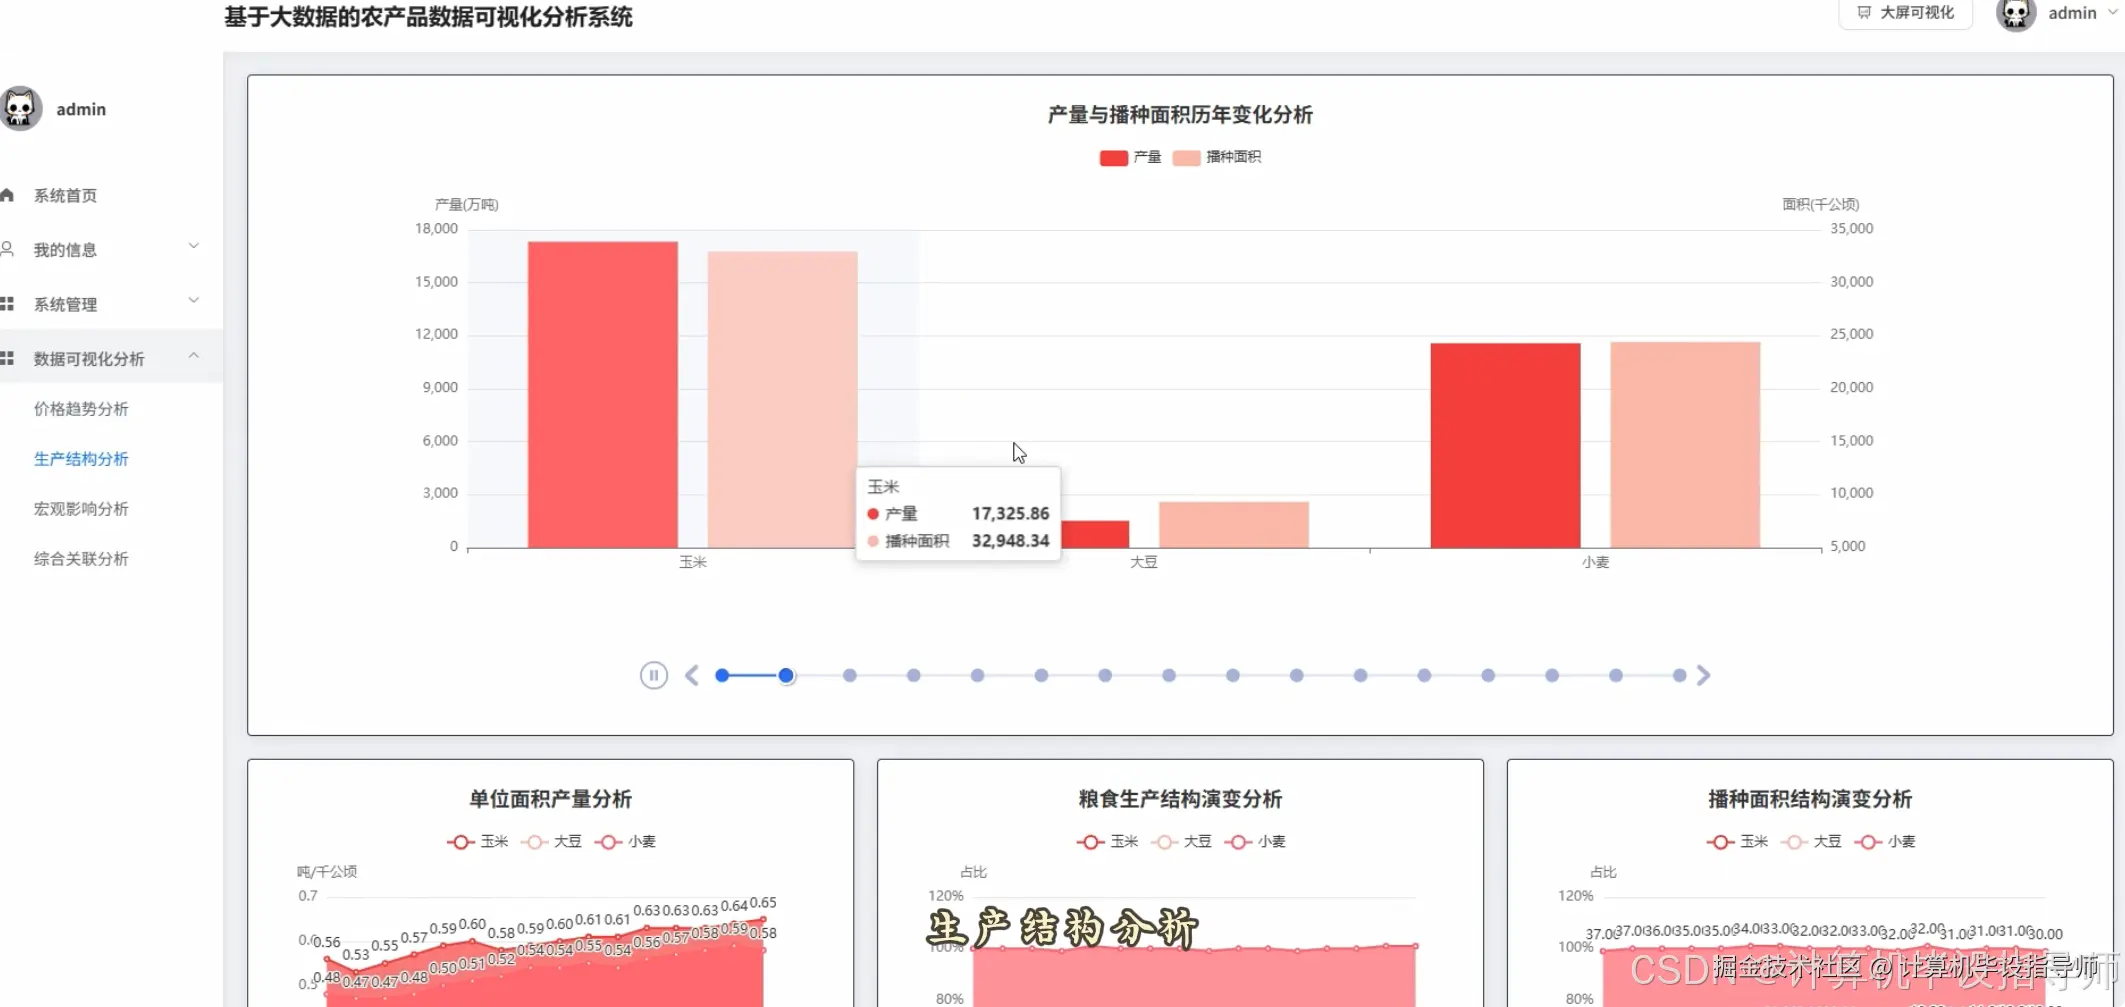Click the 小麦 播种面积 bar

(1685, 445)
